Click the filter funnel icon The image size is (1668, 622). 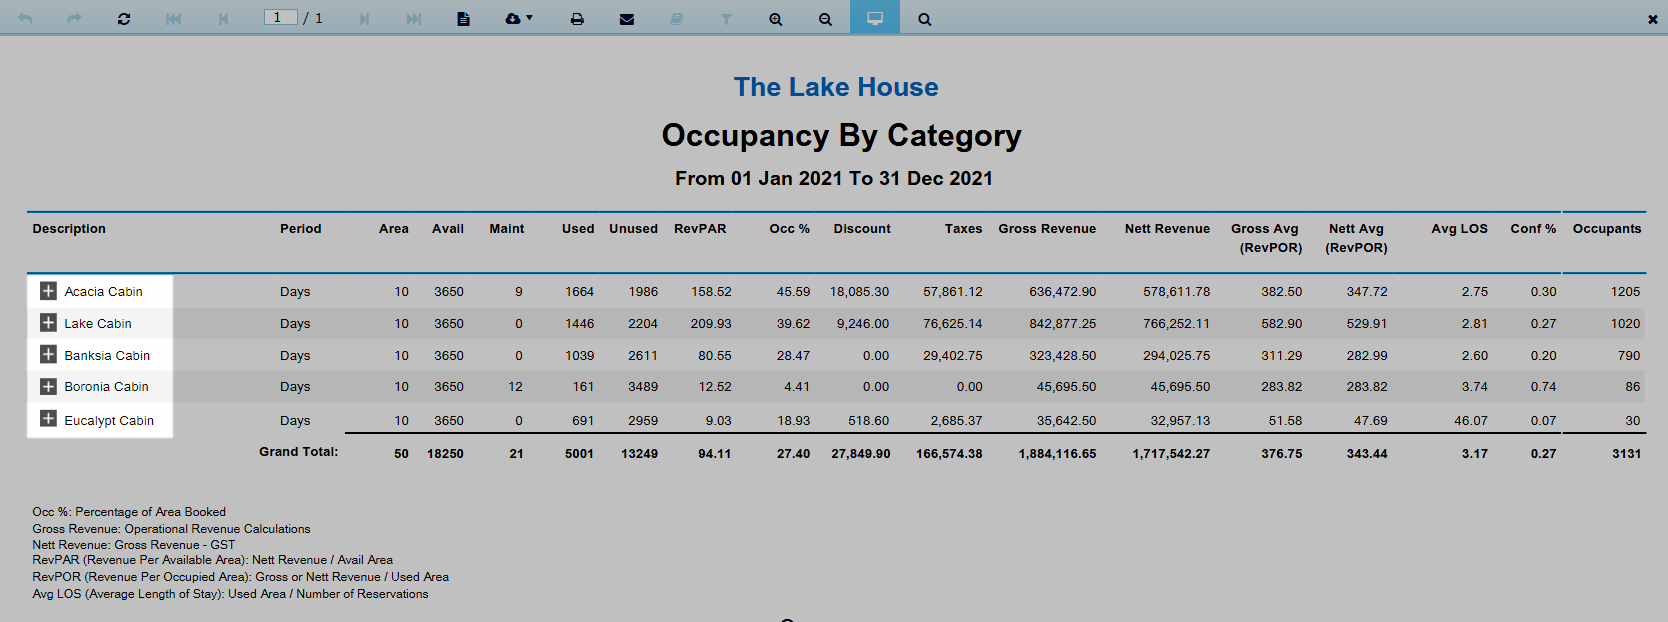(726, 19)
